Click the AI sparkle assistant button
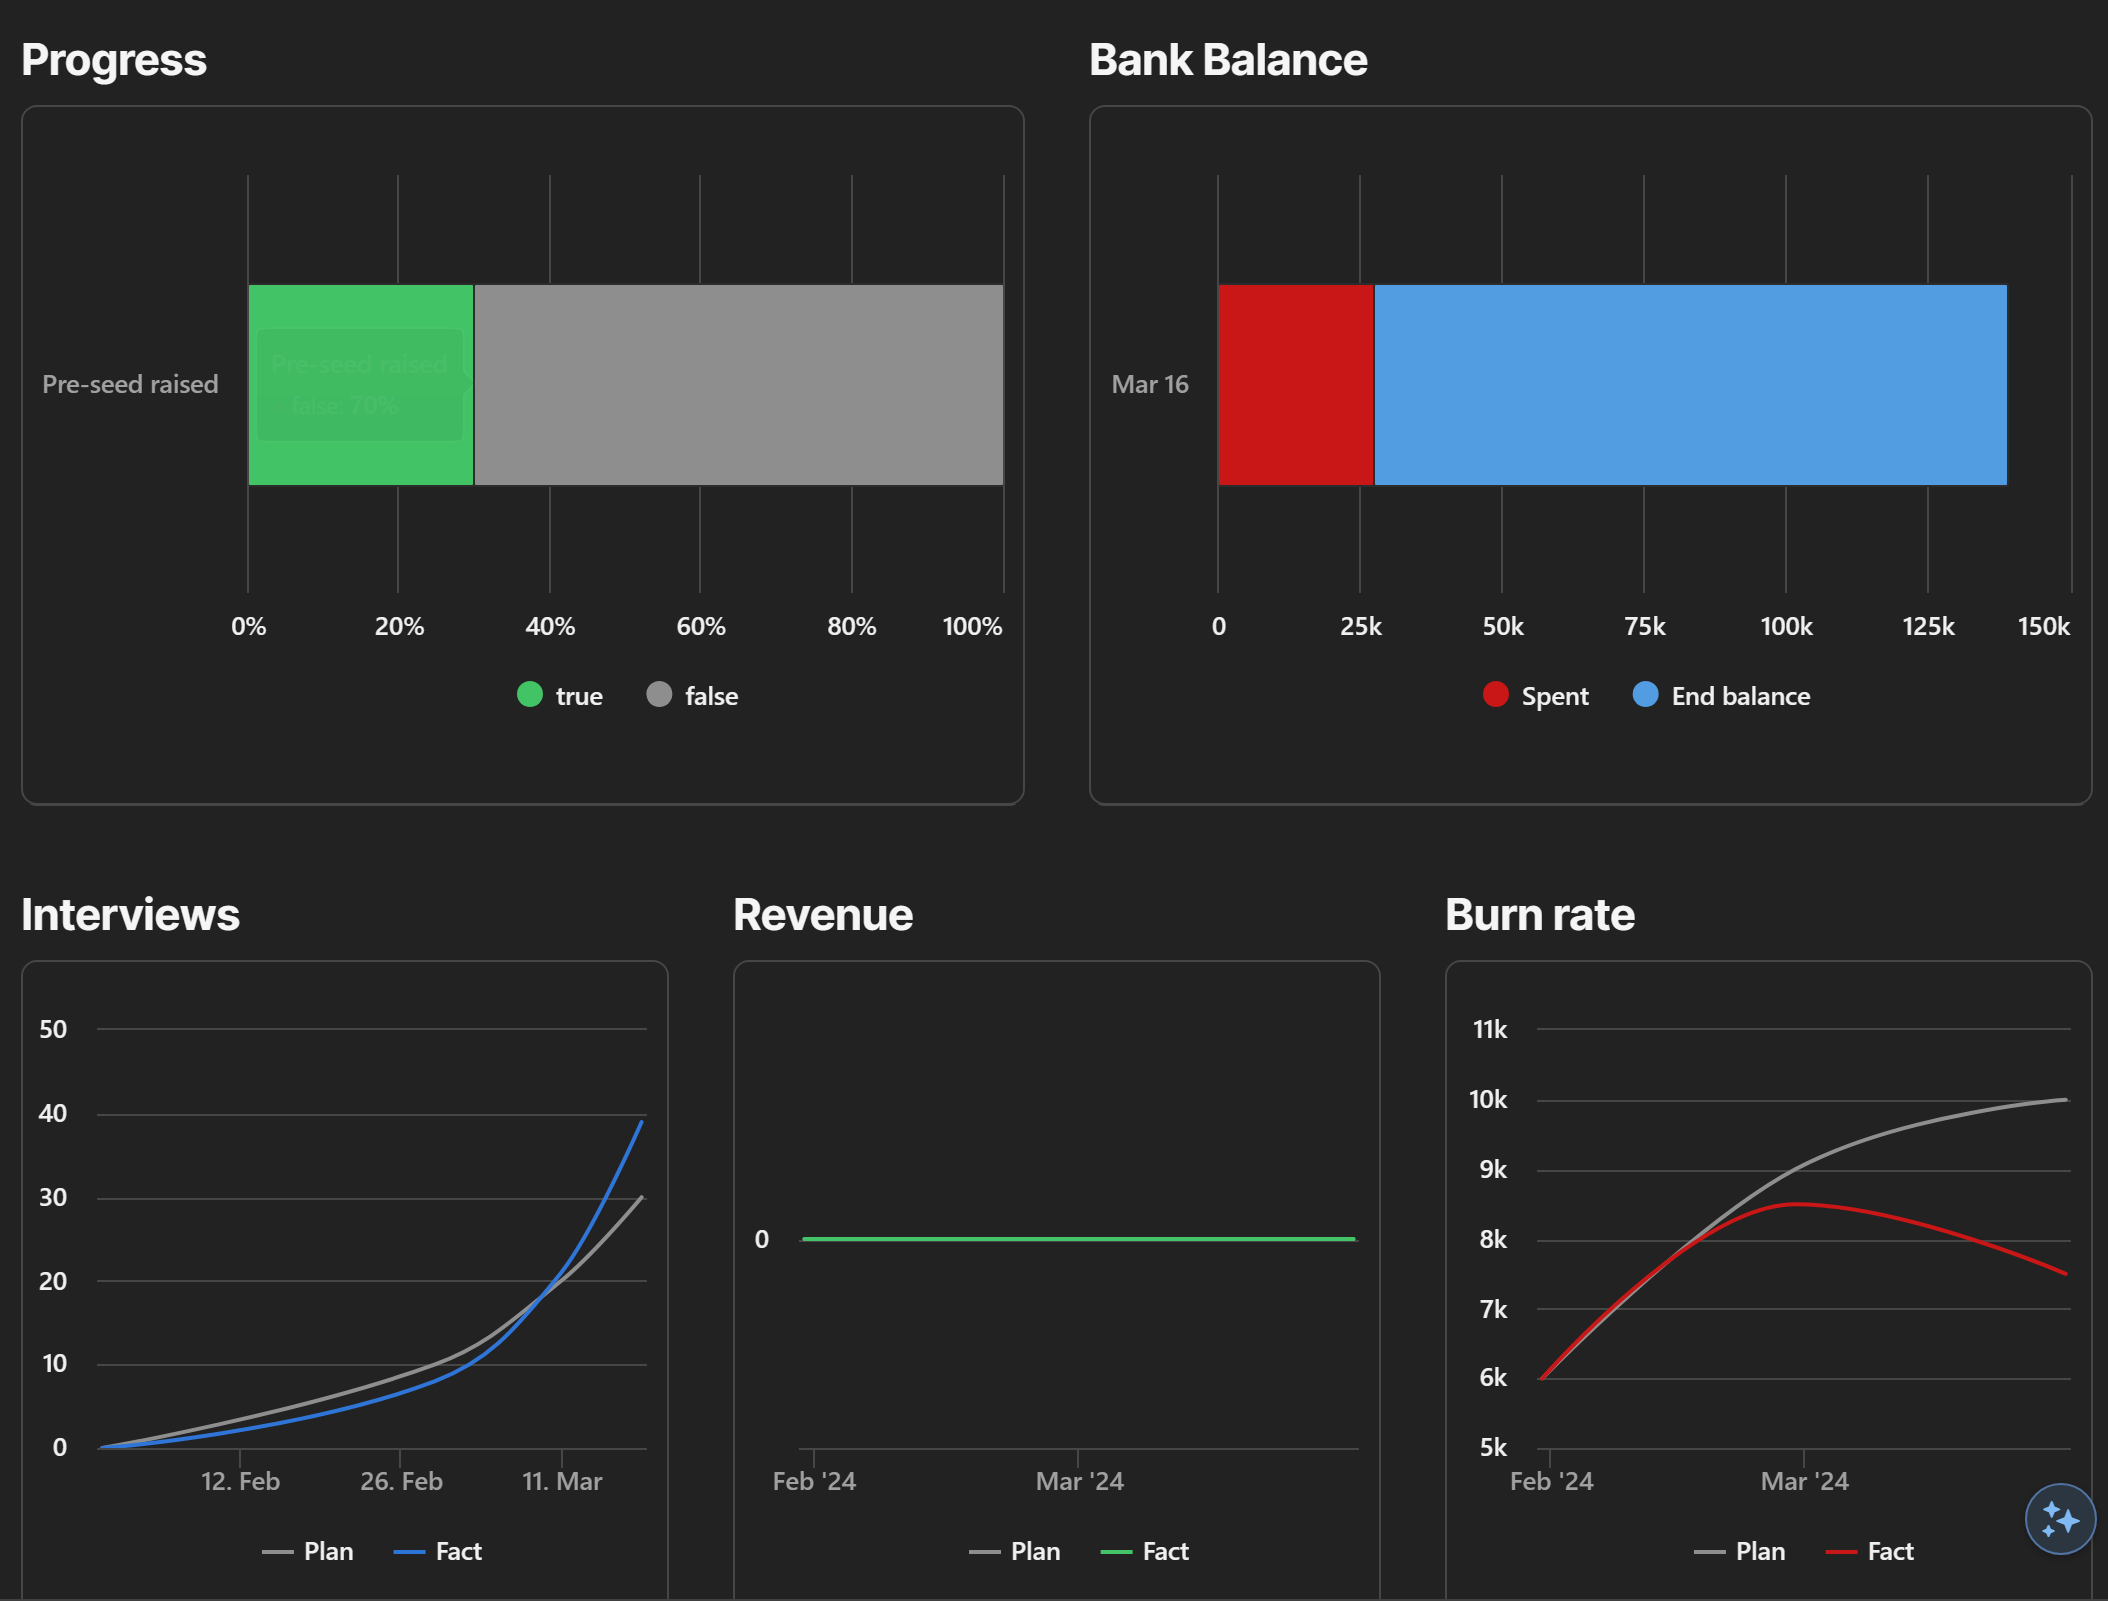The height and width of the screenshot is (1602, 2108). point(2059,1519)
